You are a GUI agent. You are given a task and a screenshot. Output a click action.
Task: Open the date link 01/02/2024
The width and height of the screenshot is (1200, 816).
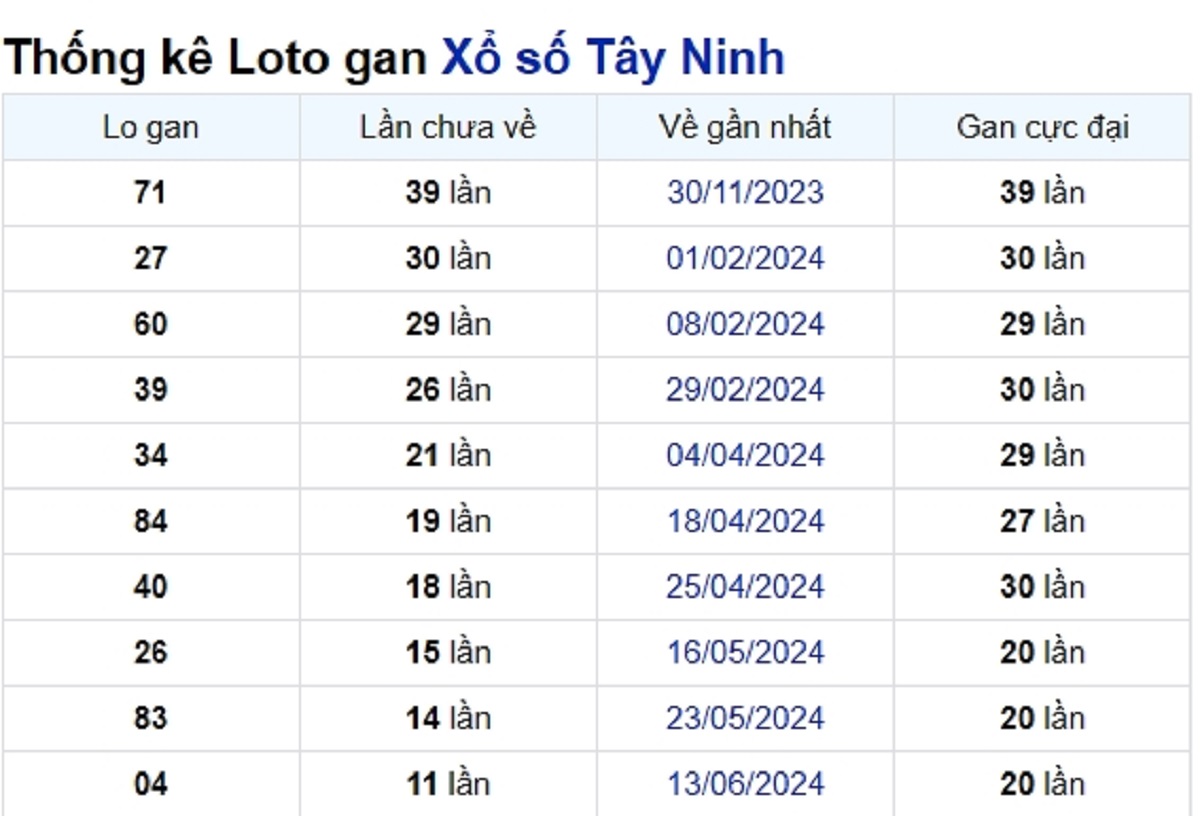745,258
